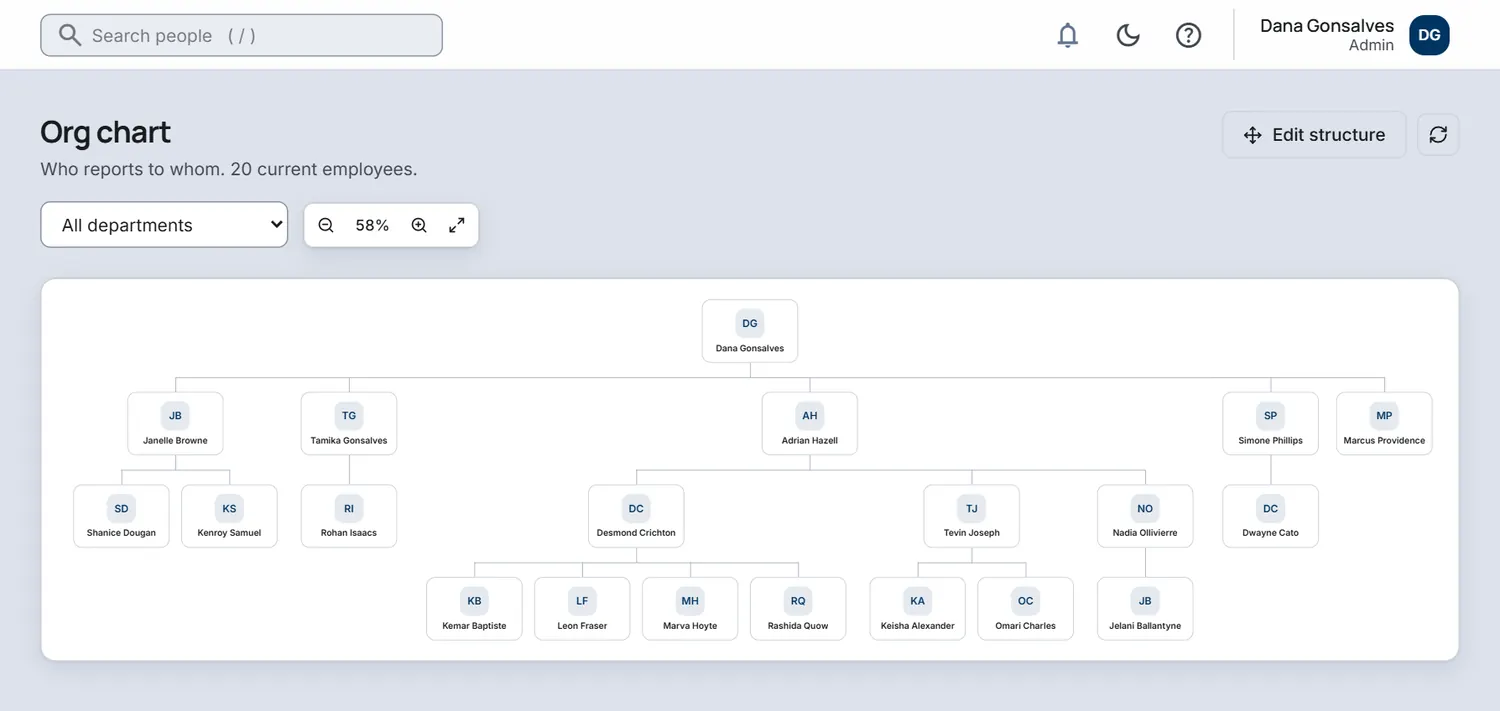The image size is (1500, 711).
Task: Open the help question mark icon
Action: (x=1188, y=35)
